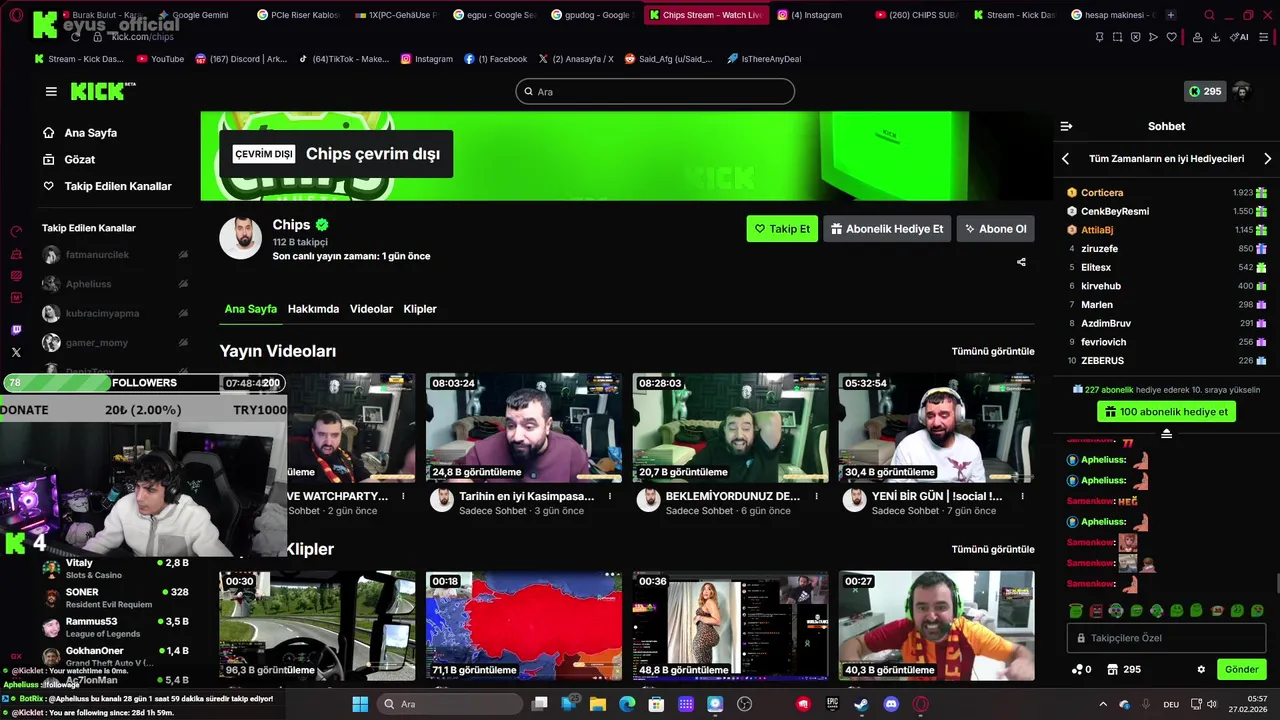Show hidden tray icons chevron
1280x720 pixels.
[x=1103, y=704]
